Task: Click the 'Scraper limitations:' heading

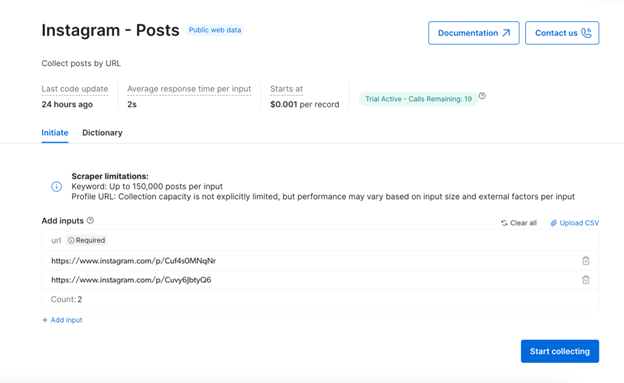Action: coord(110,176)
